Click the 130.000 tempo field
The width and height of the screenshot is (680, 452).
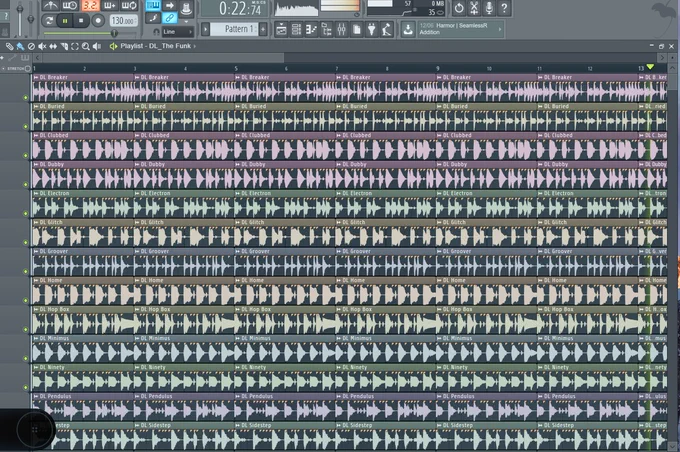click(123, 20)
